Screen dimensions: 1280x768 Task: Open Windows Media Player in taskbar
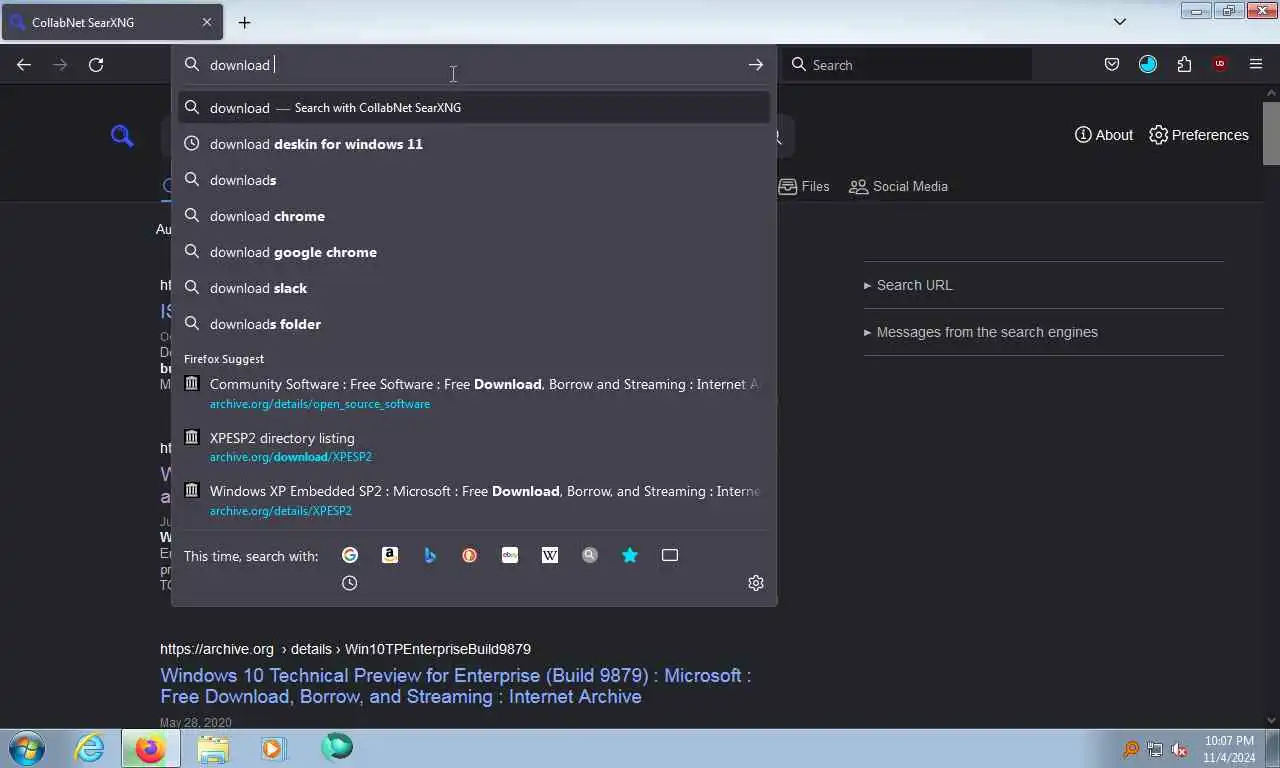tap(273, 748)
